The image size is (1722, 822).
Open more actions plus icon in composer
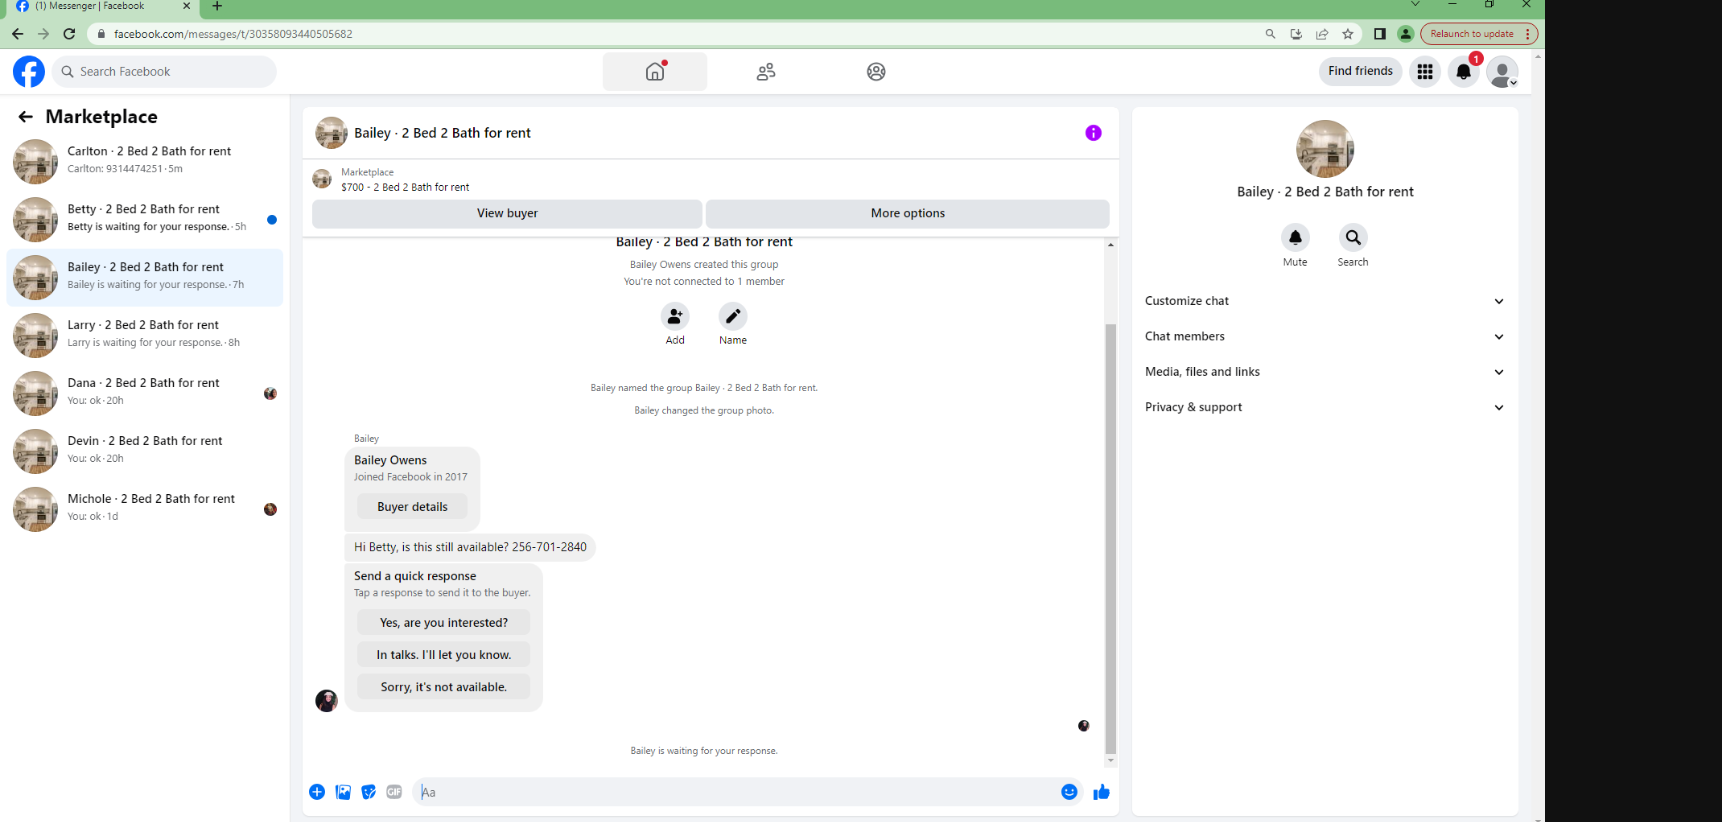click(x=317, y=792)
